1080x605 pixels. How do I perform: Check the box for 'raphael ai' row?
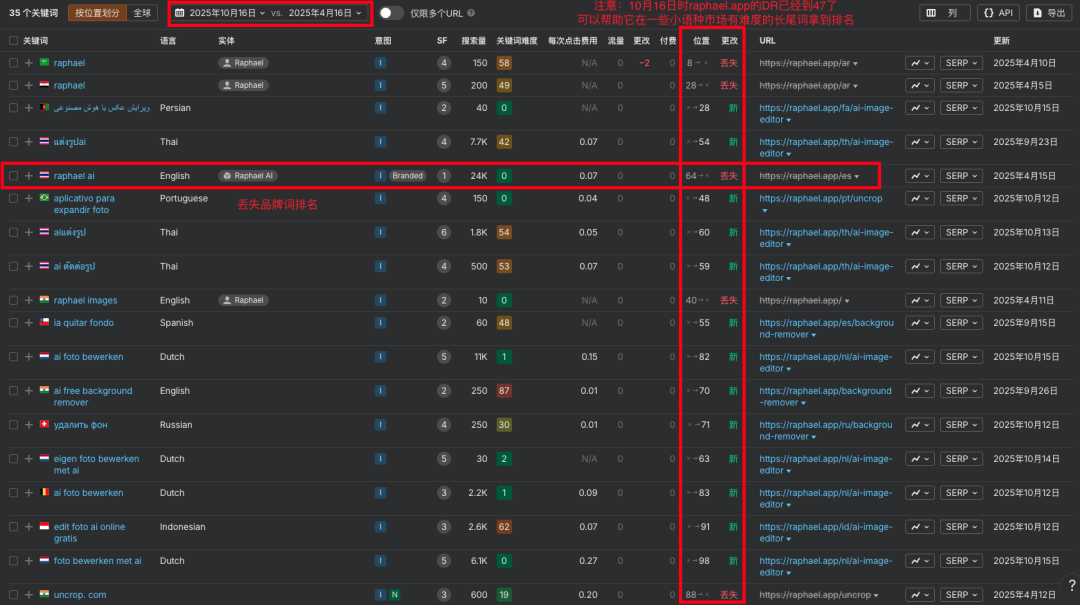tap(13, 176)
